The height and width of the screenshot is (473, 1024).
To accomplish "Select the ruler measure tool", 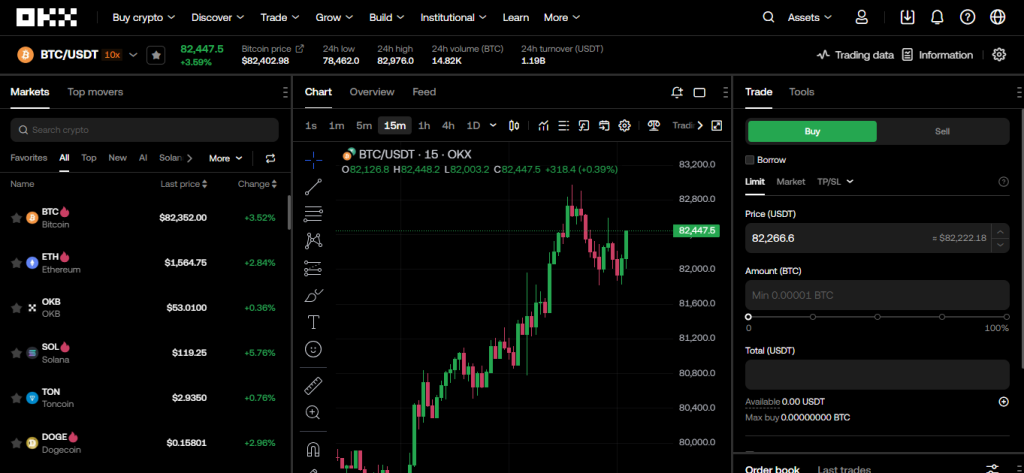I will click(313, 385).
